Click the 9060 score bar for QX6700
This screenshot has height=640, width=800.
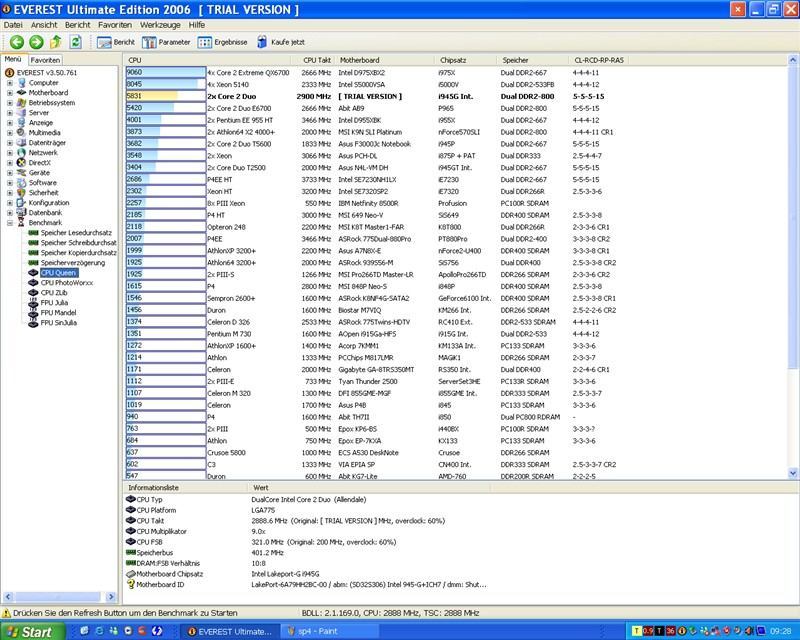pos(166,72)
